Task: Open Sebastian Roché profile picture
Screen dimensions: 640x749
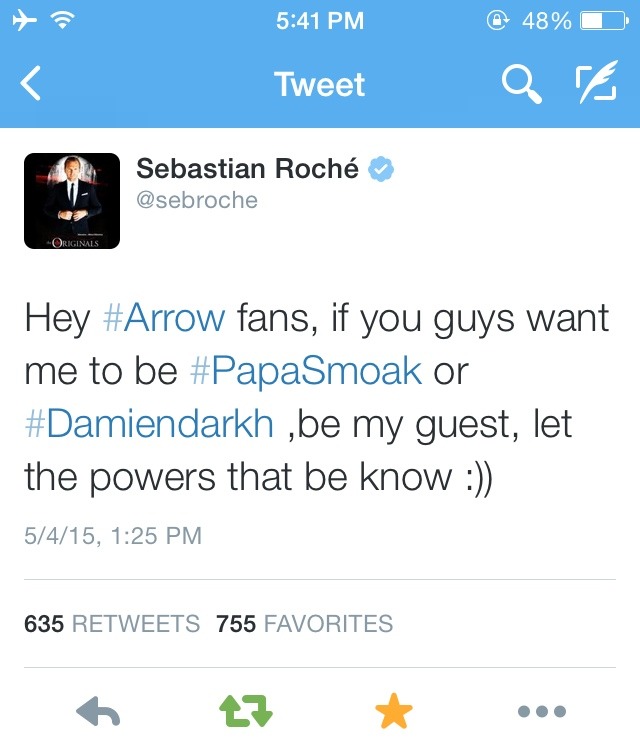Action: (72, 201)
